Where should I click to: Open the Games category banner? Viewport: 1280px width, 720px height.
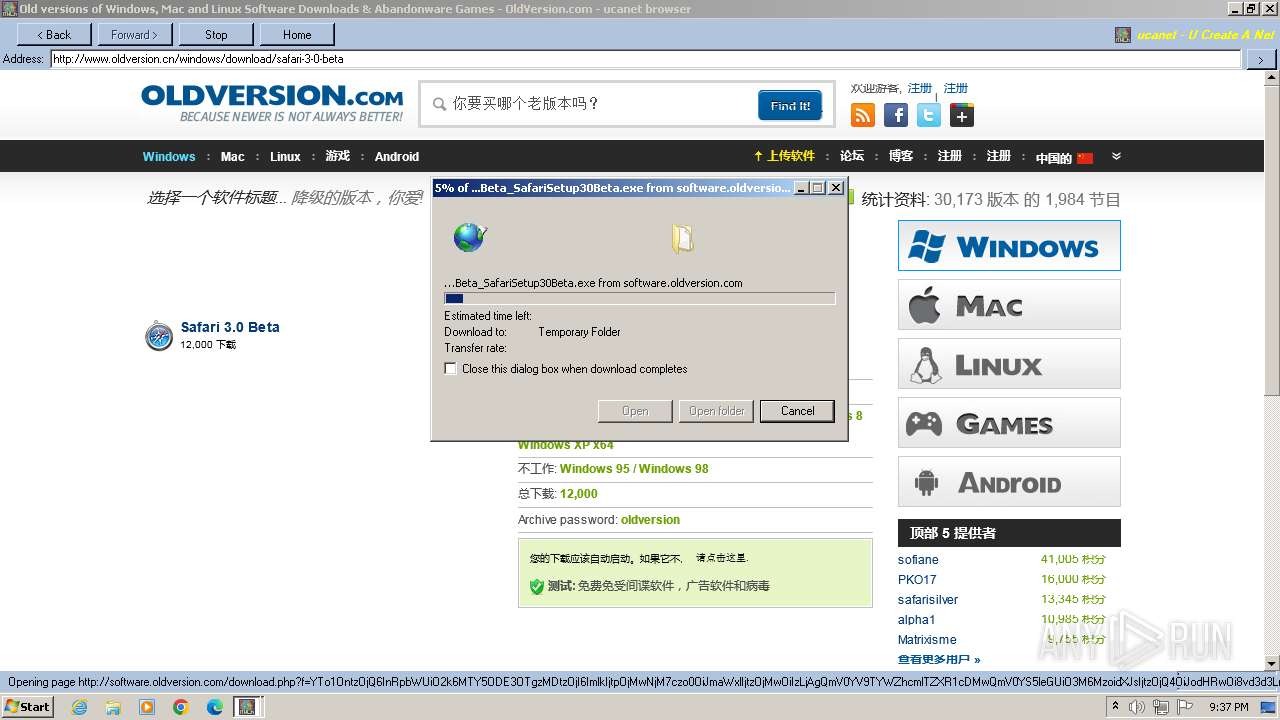pos(1009,423)
